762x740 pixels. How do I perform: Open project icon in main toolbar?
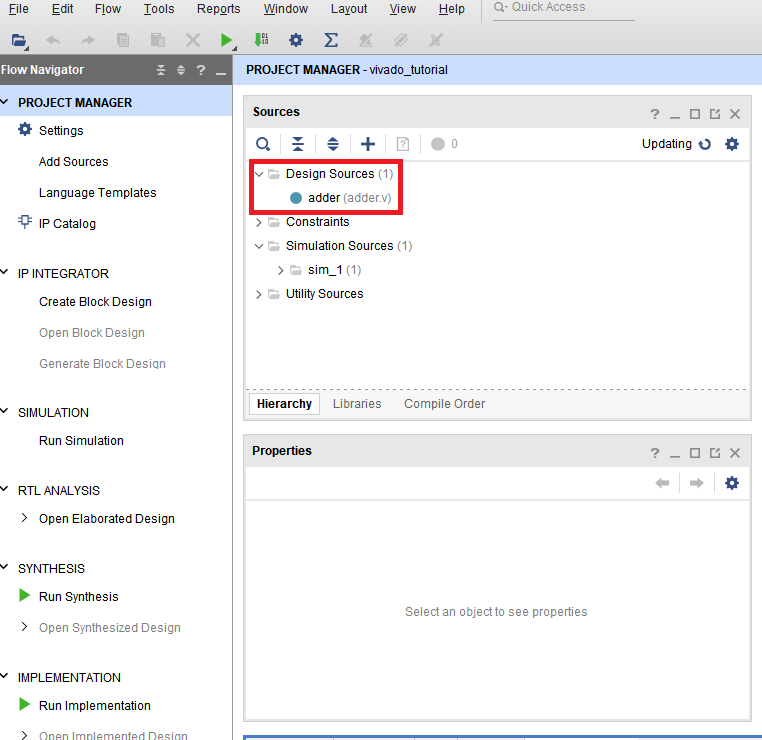18,40
